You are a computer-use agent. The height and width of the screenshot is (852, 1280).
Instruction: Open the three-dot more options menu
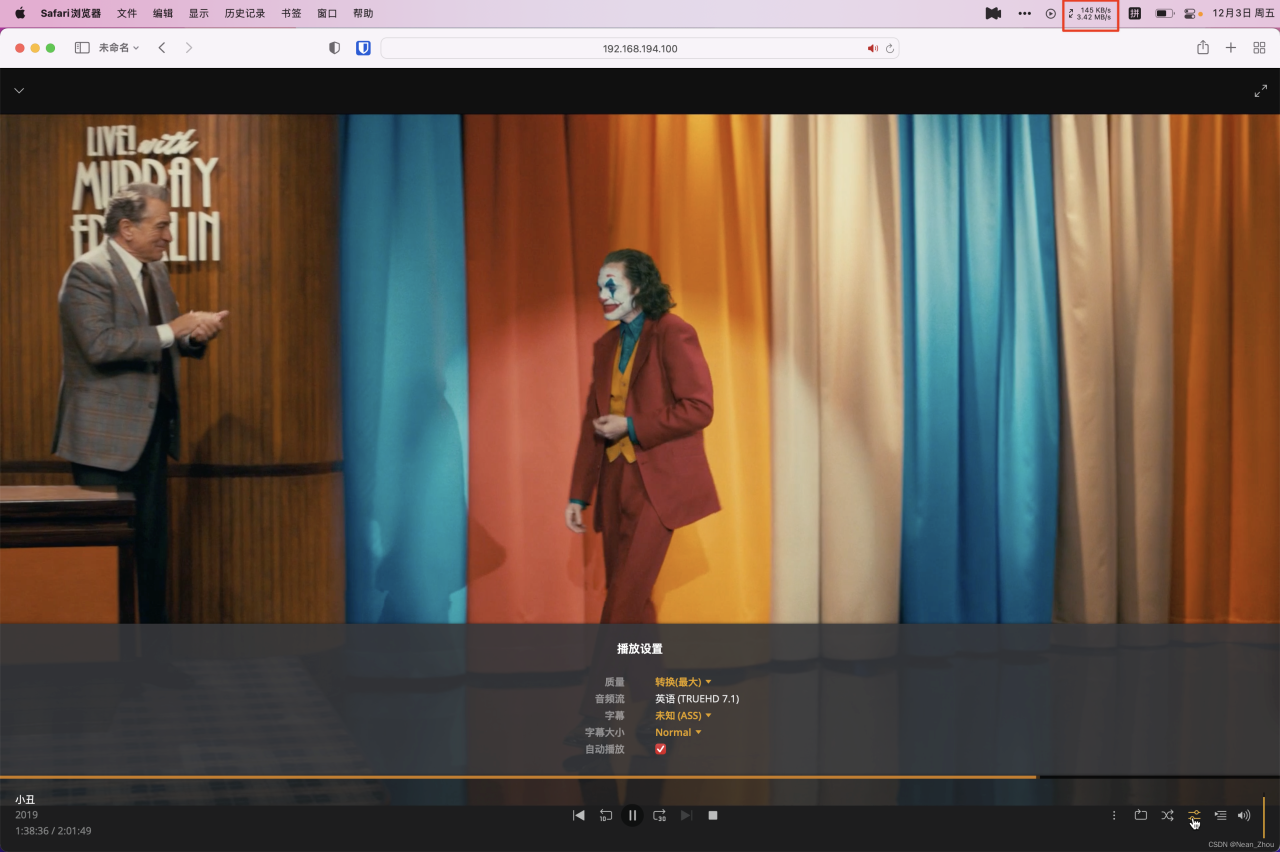[1114, 815]
